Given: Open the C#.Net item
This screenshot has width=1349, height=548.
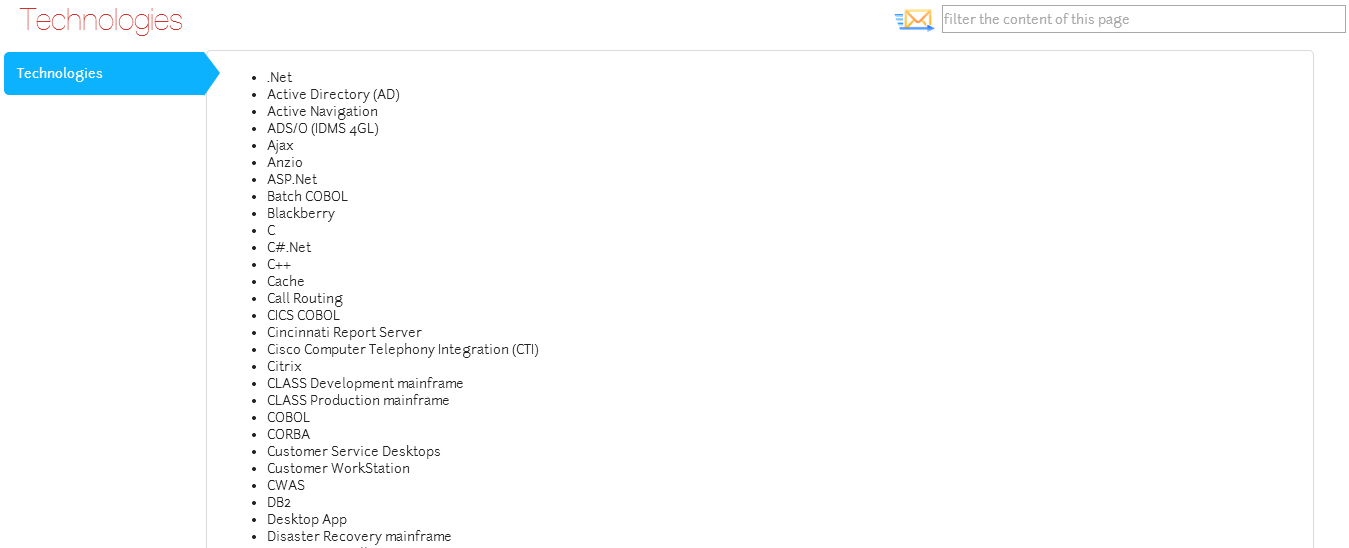Looking at the screenshot, I should point(289,248).
